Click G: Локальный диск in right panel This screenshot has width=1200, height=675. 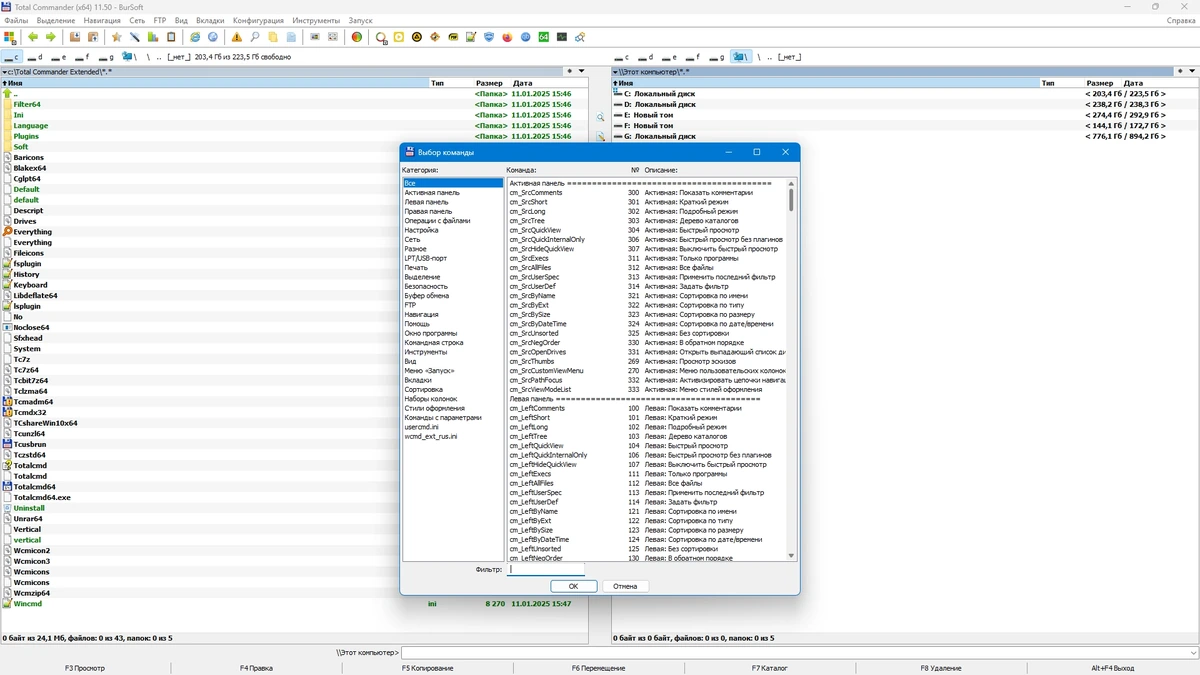660,136
